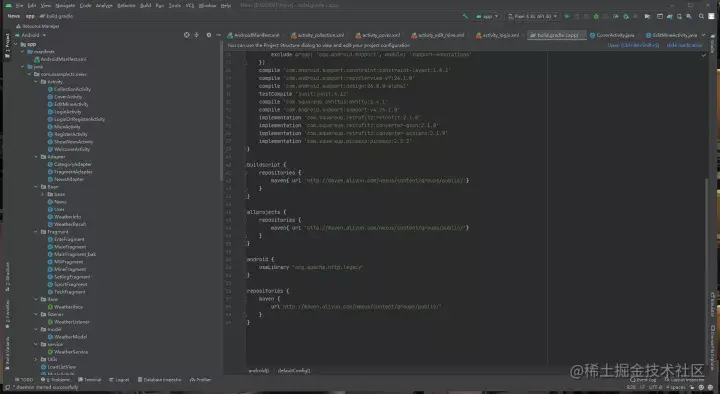This screenshot has height=394, width=720.
Task: Open the TODO tool window
Action: tap(24, 380)
